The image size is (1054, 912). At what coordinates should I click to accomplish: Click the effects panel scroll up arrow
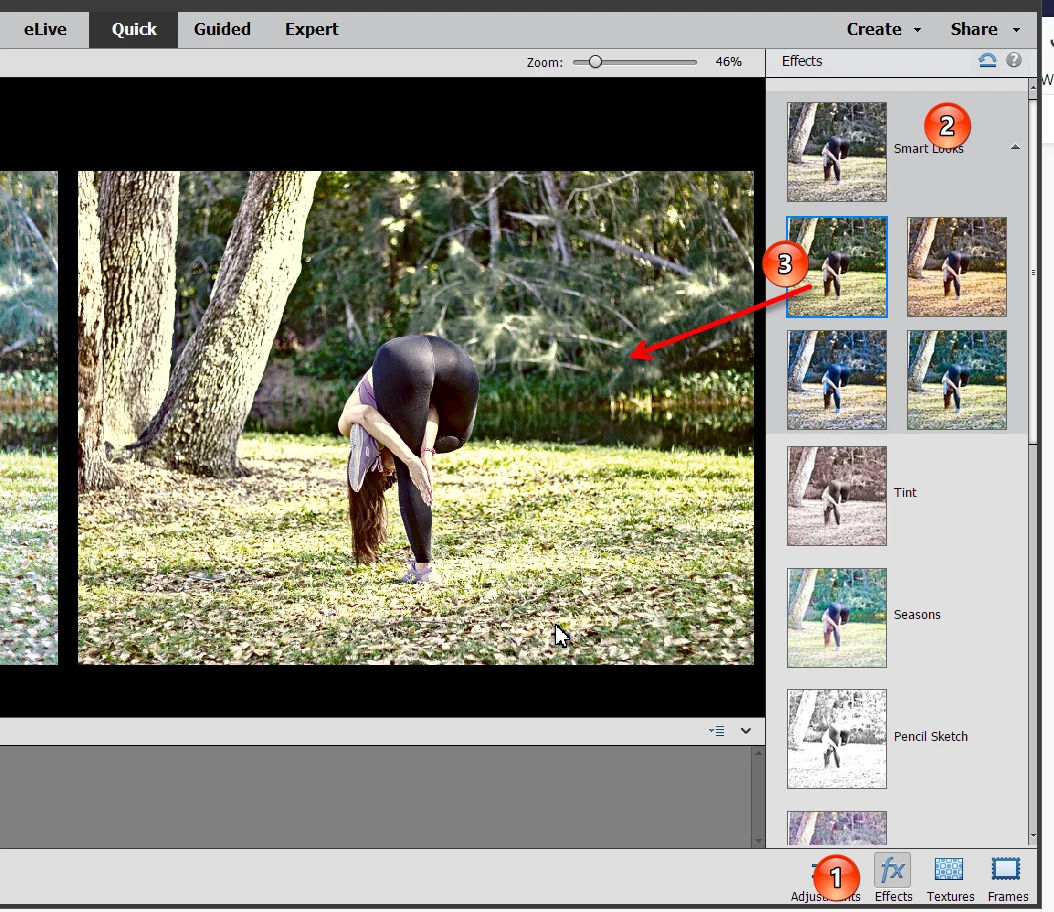coord(1033,87)
